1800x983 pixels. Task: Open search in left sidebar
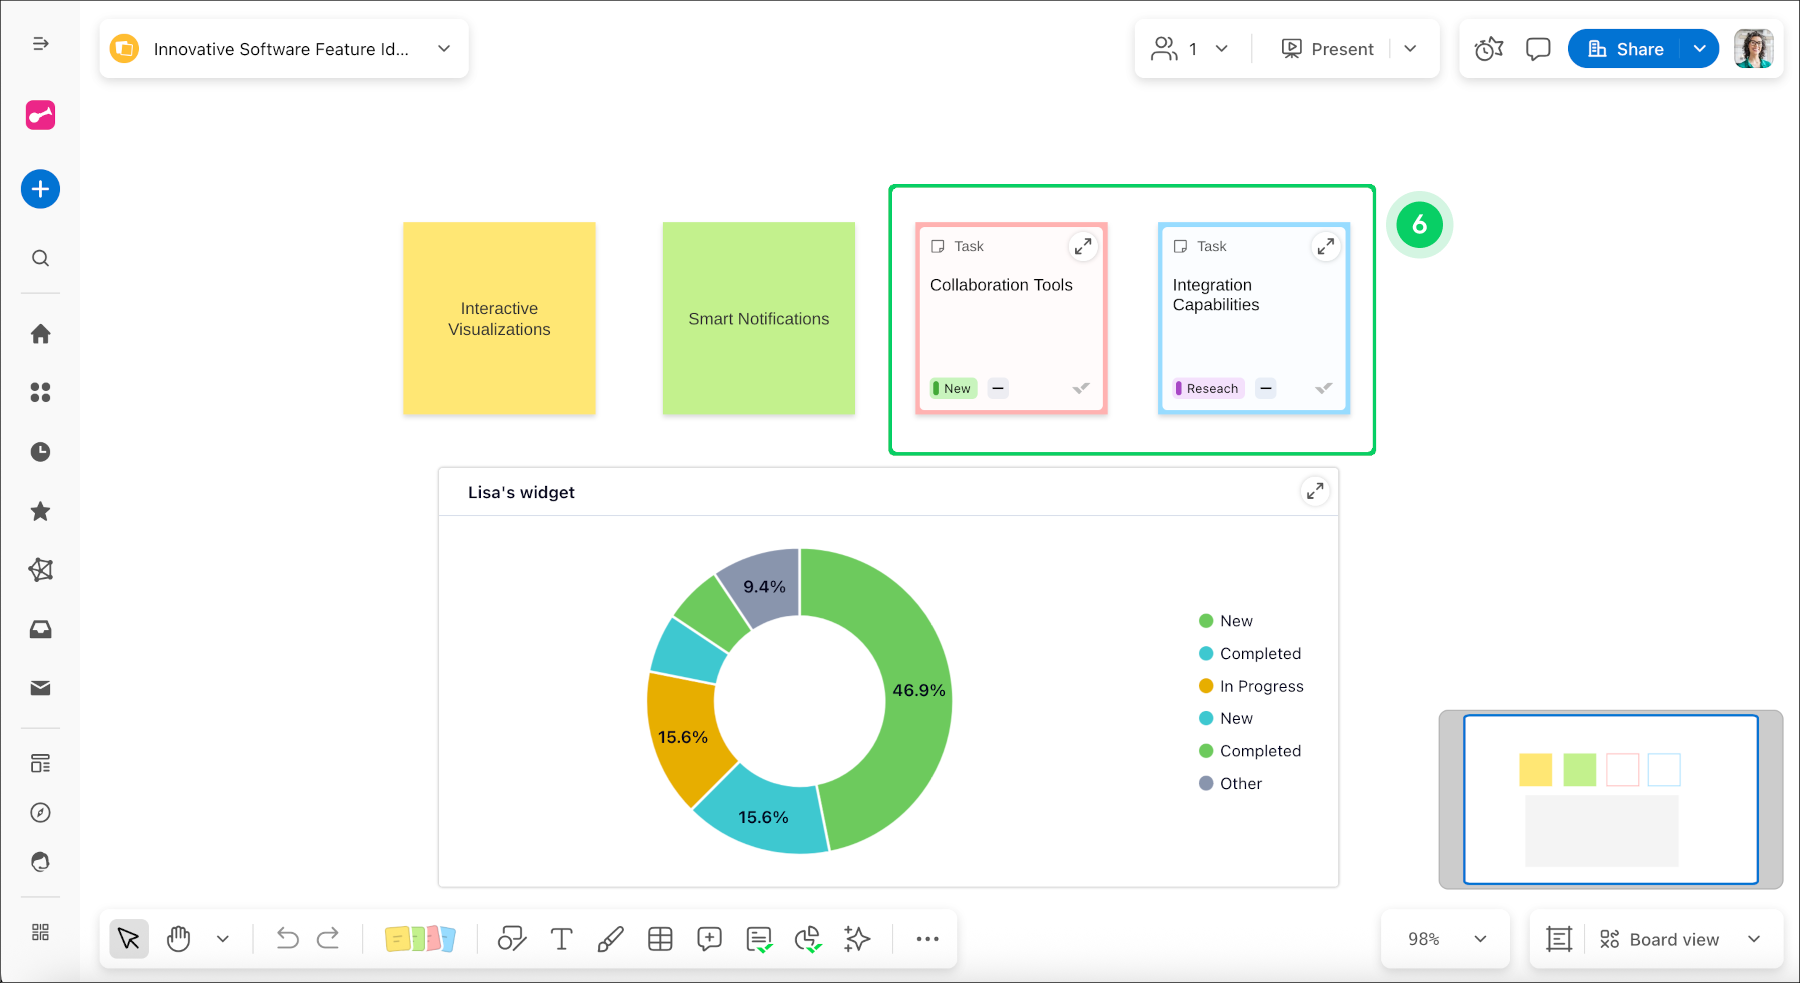(x=40, y=259)
